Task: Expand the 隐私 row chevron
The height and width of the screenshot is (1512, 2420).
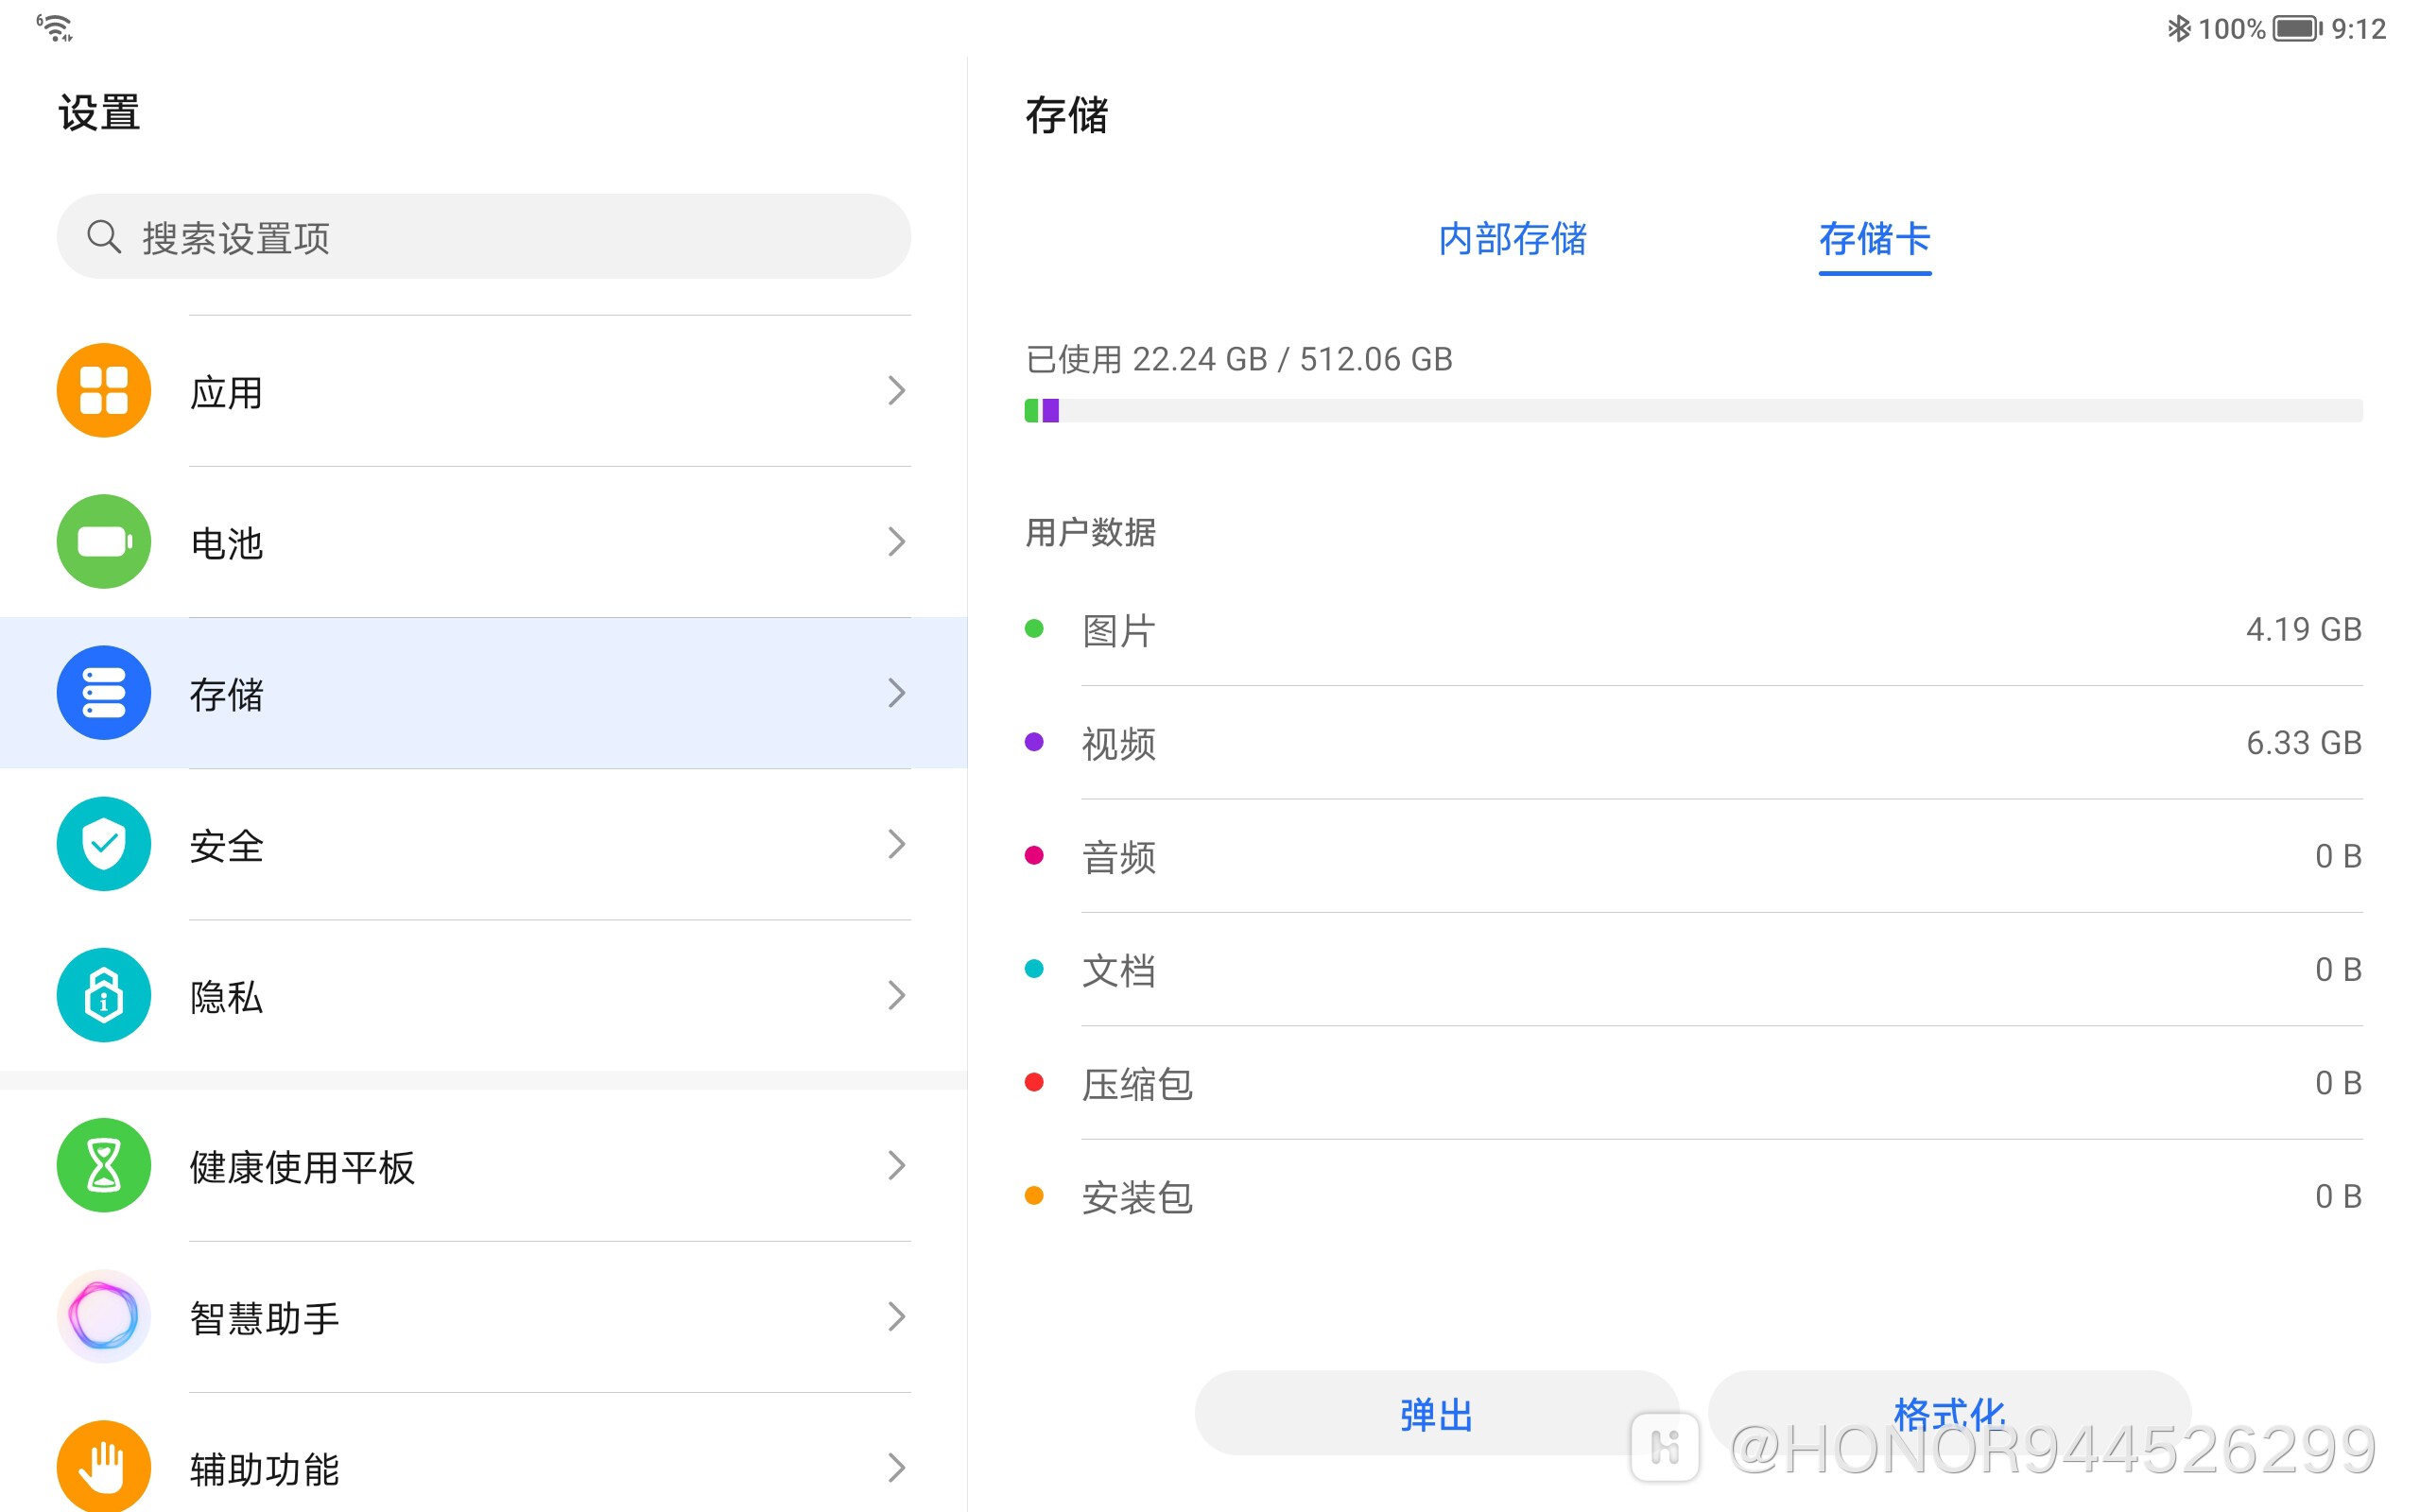Action: click(x=897, y=995)
